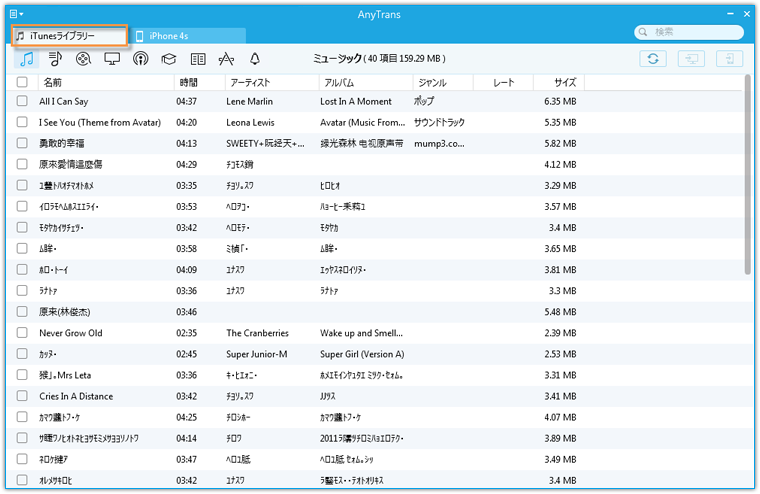
Task: Sort by the アルバム column header
Action: pos(366,82)
